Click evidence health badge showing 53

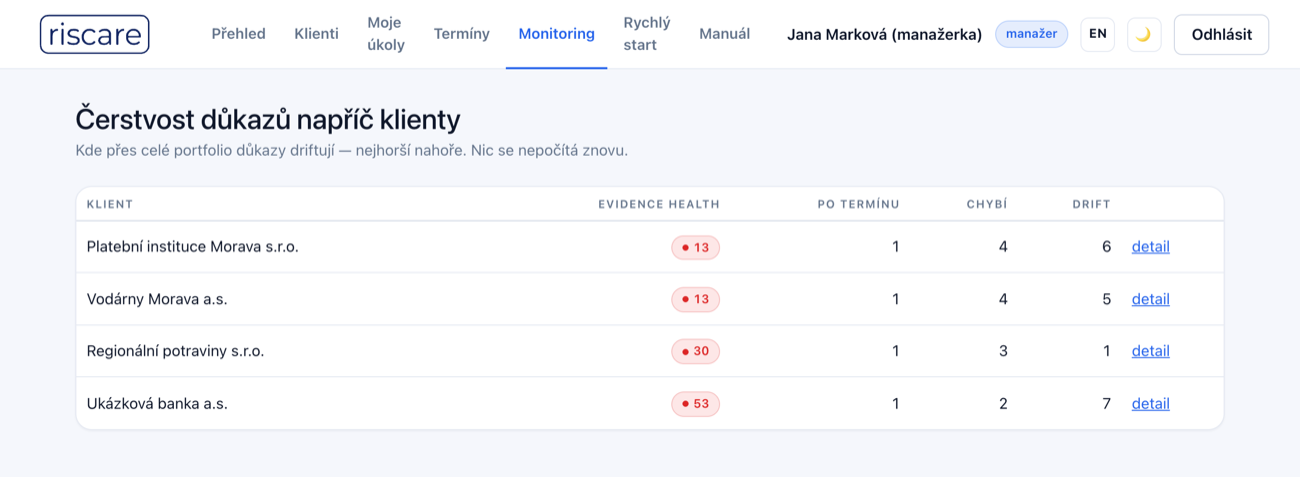[695, 404]
